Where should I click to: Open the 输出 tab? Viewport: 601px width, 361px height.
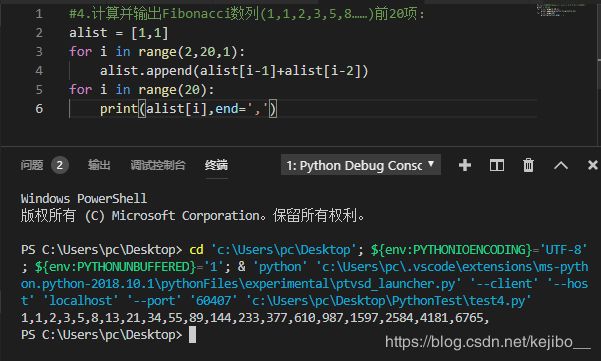coord(99,165)
